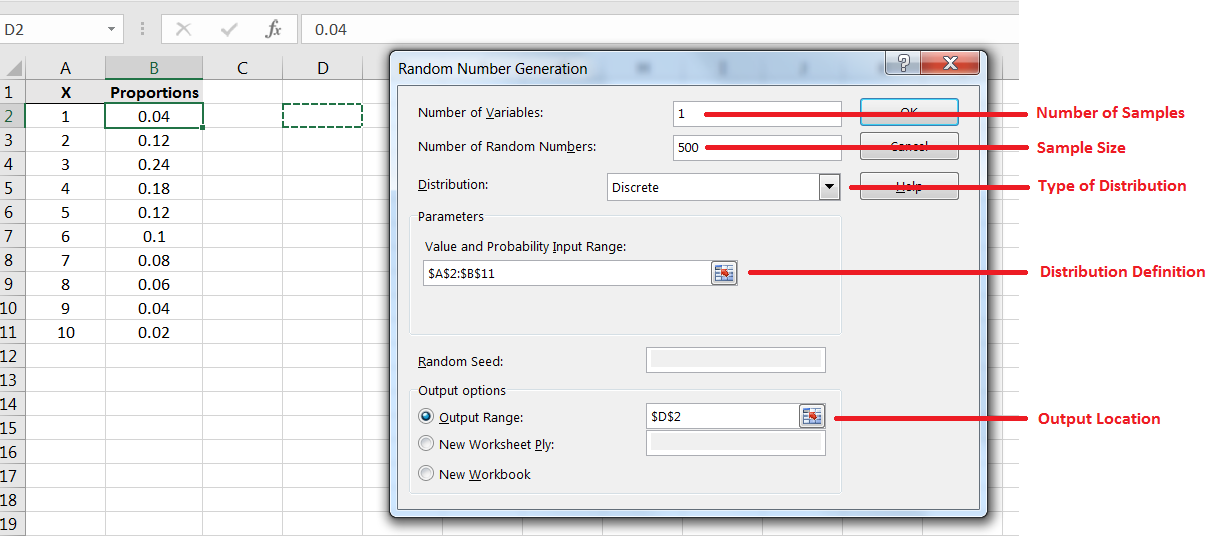Click range selector icon for Value and Probability Input

(x=723, y=273)
